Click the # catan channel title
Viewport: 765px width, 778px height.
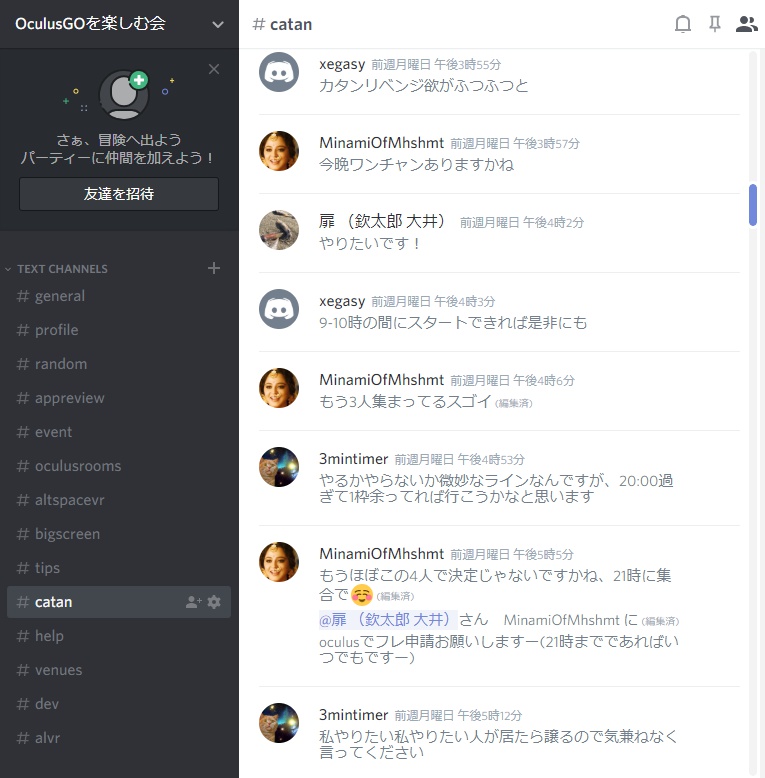[282, 24]
